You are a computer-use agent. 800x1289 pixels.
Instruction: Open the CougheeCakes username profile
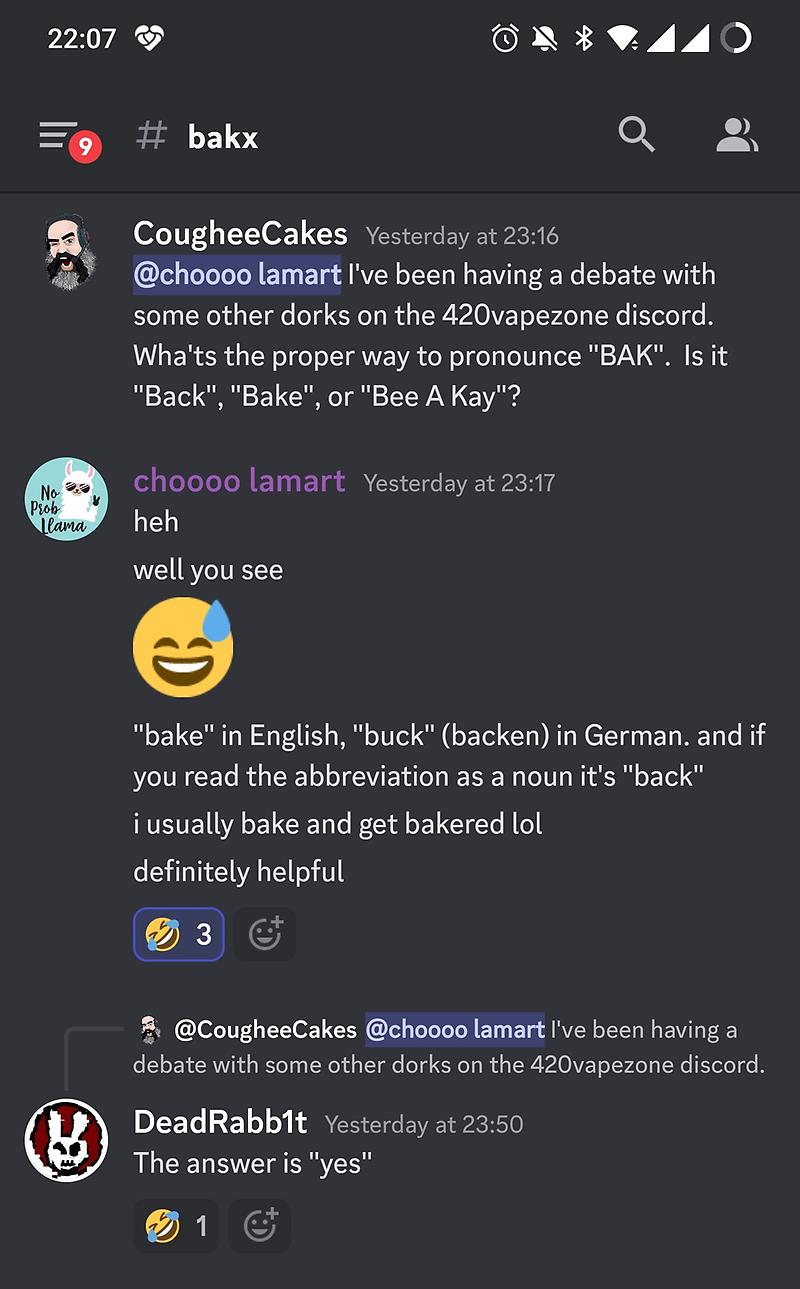coord(240,234)
